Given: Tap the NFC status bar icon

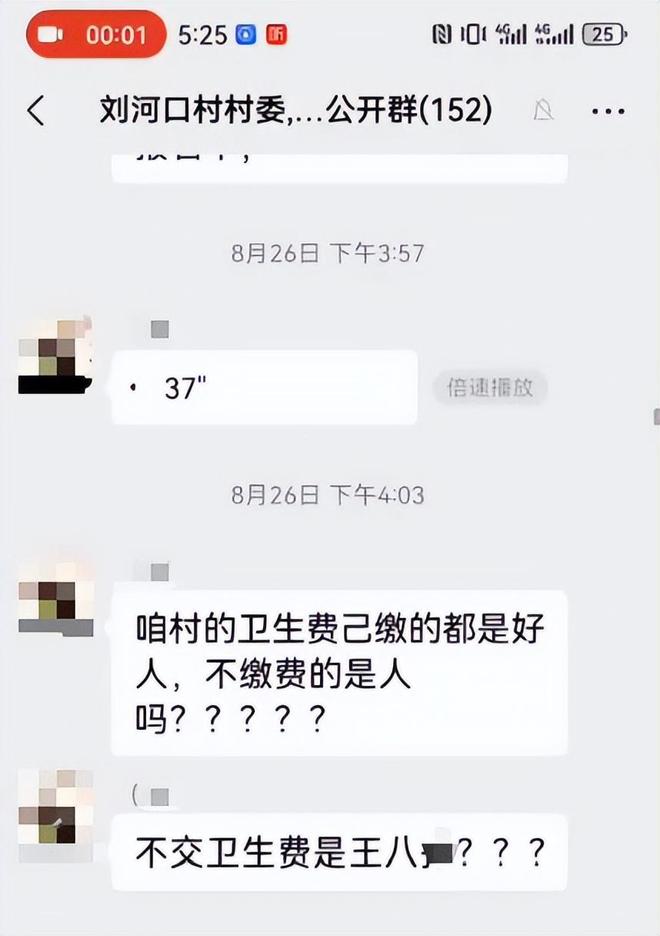Looking at the screenshot, I should coord(441,35).
